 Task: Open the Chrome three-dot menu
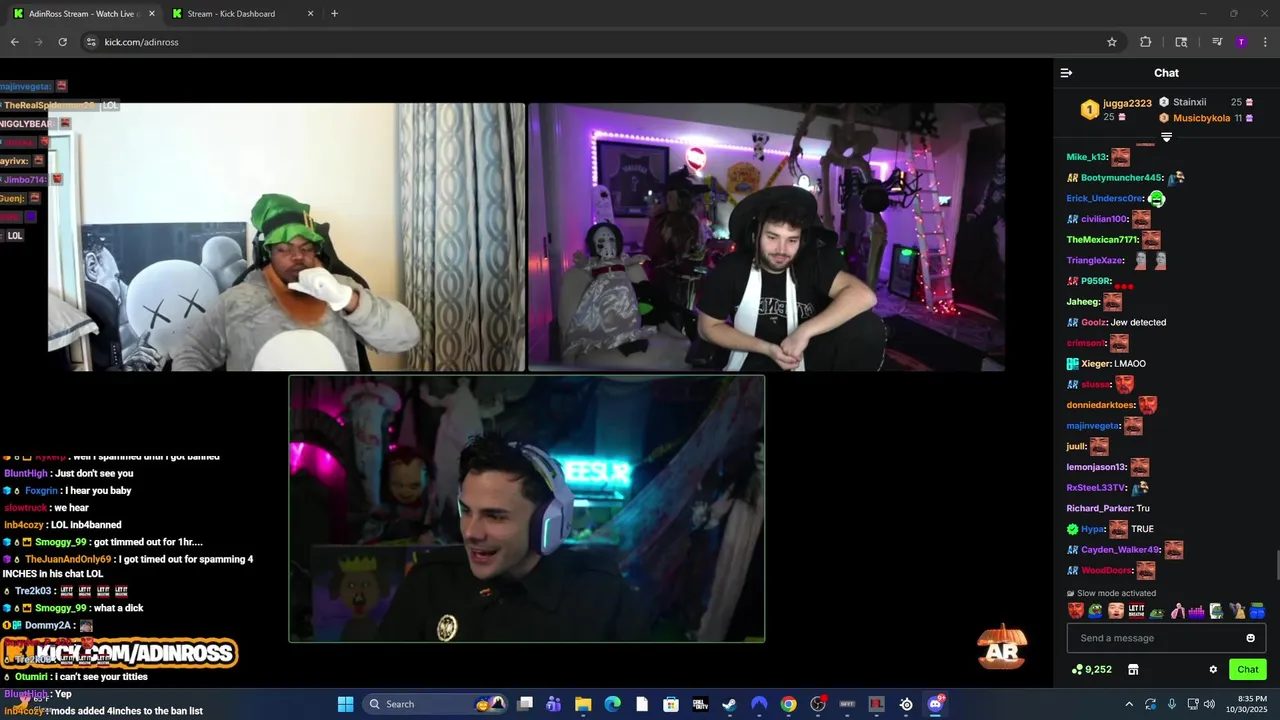[1265, 42]
